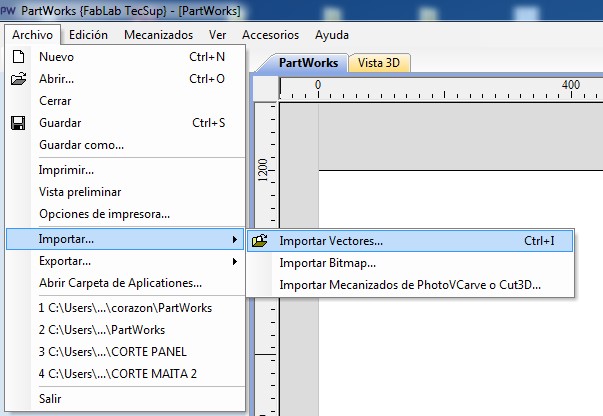Viewport: 603px width, 416px height.
Task: Select Importar Mecanizados de PhotoVCarve o Cut3D...
Action: [x=410, y=285]
